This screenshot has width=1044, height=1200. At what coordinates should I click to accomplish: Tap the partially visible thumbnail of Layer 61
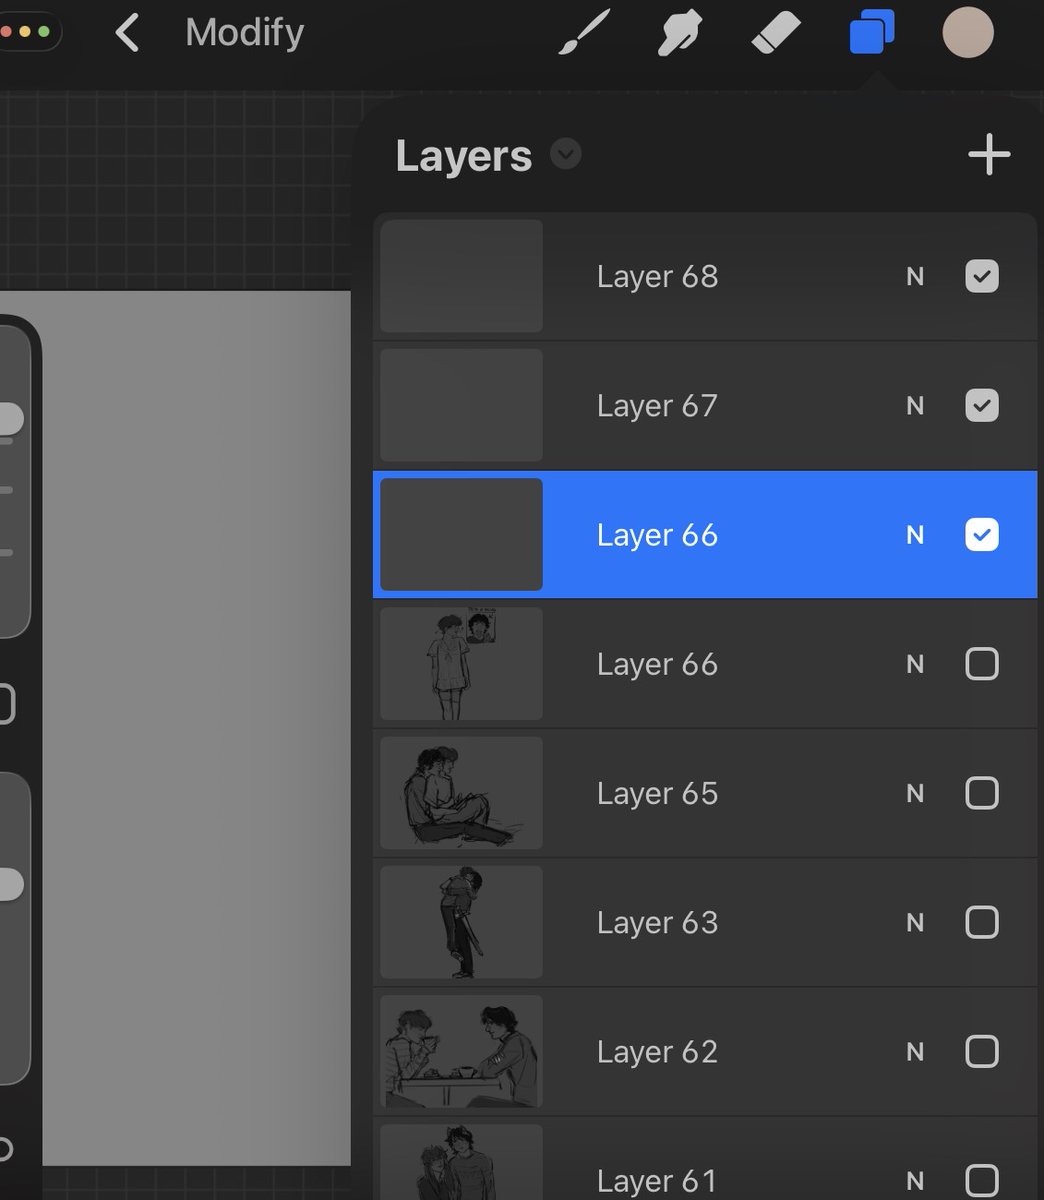coord(461,1162)
